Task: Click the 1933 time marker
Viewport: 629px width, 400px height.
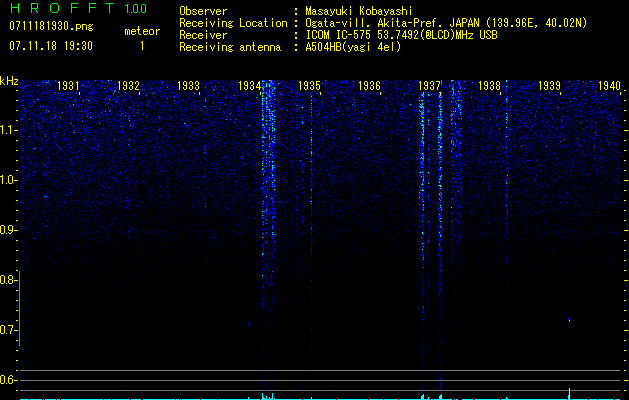Action: click(x=189, y=85)
